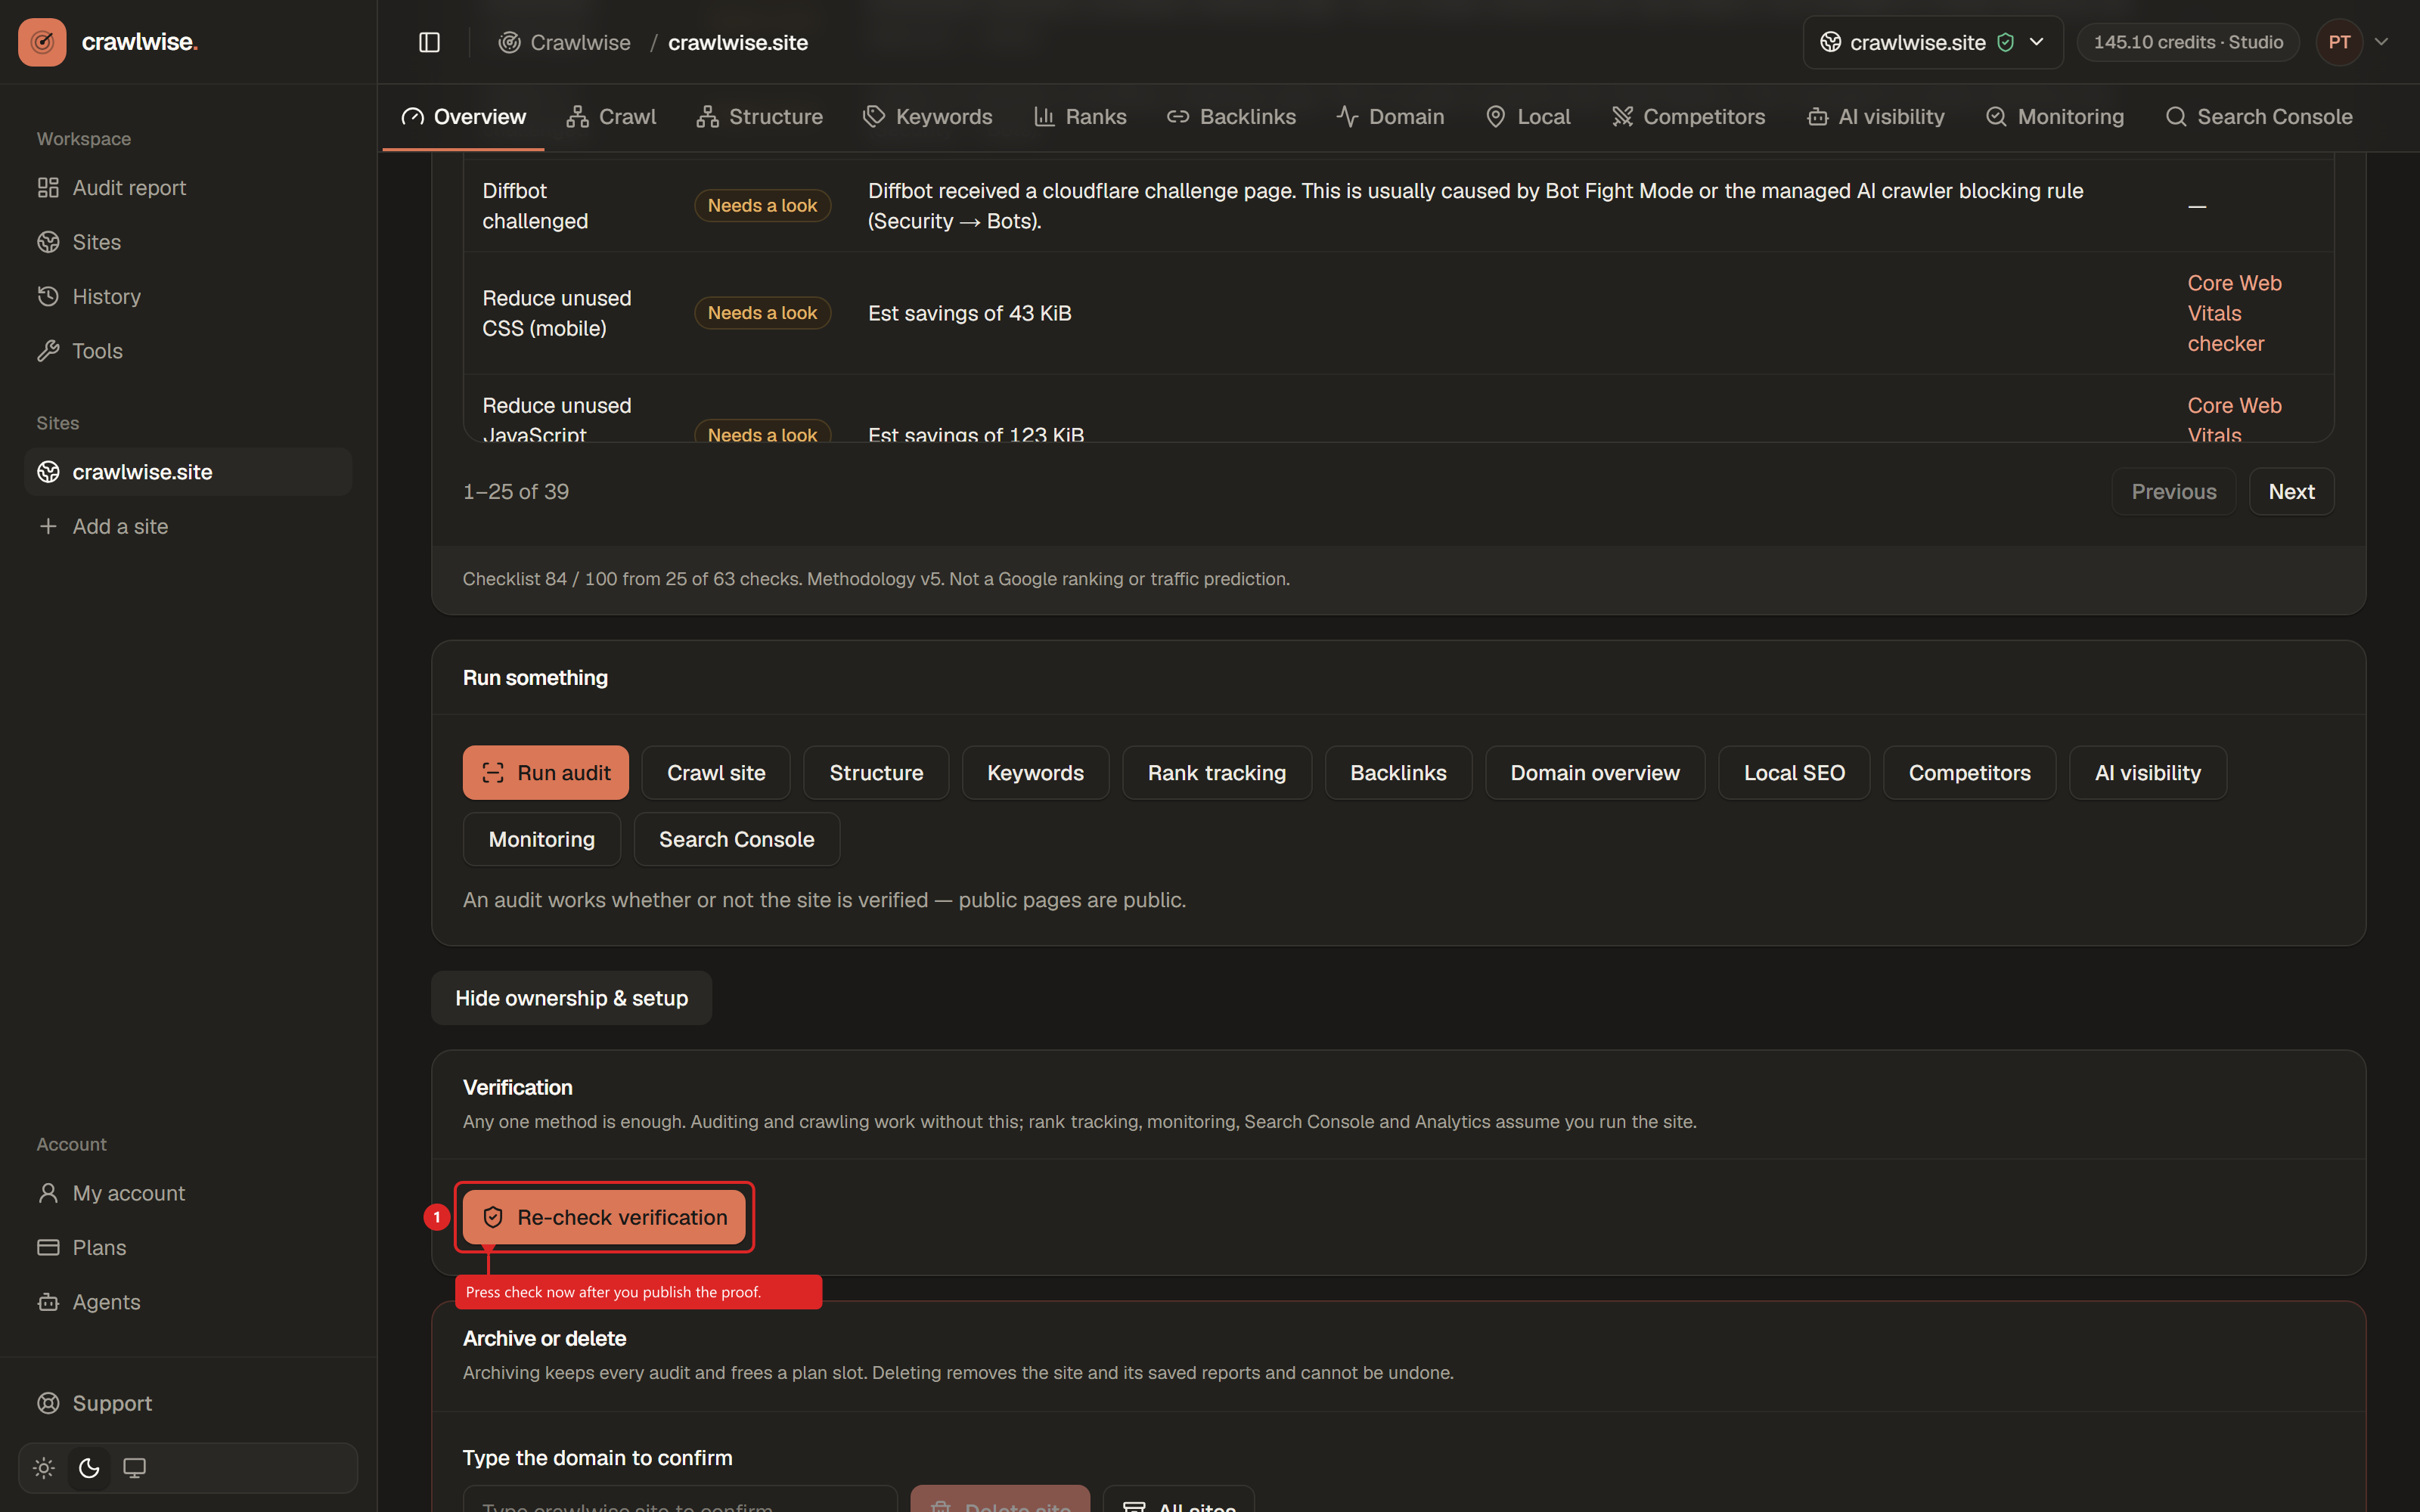Switch to the Competitors tab
Viewport: 2420px width, 1512px height.
click(x=1689, y=117)
